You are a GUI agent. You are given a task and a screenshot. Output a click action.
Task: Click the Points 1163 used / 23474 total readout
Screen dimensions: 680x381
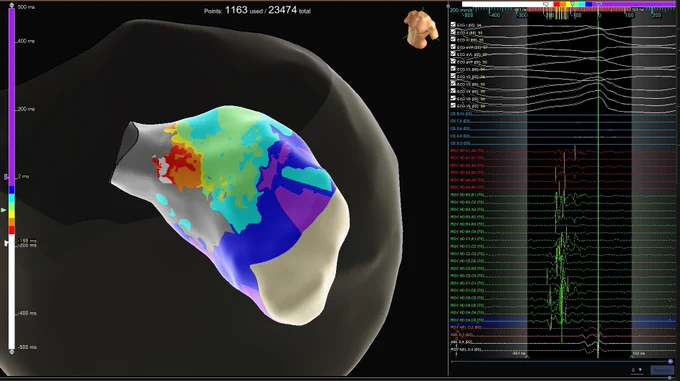[257, 10]
